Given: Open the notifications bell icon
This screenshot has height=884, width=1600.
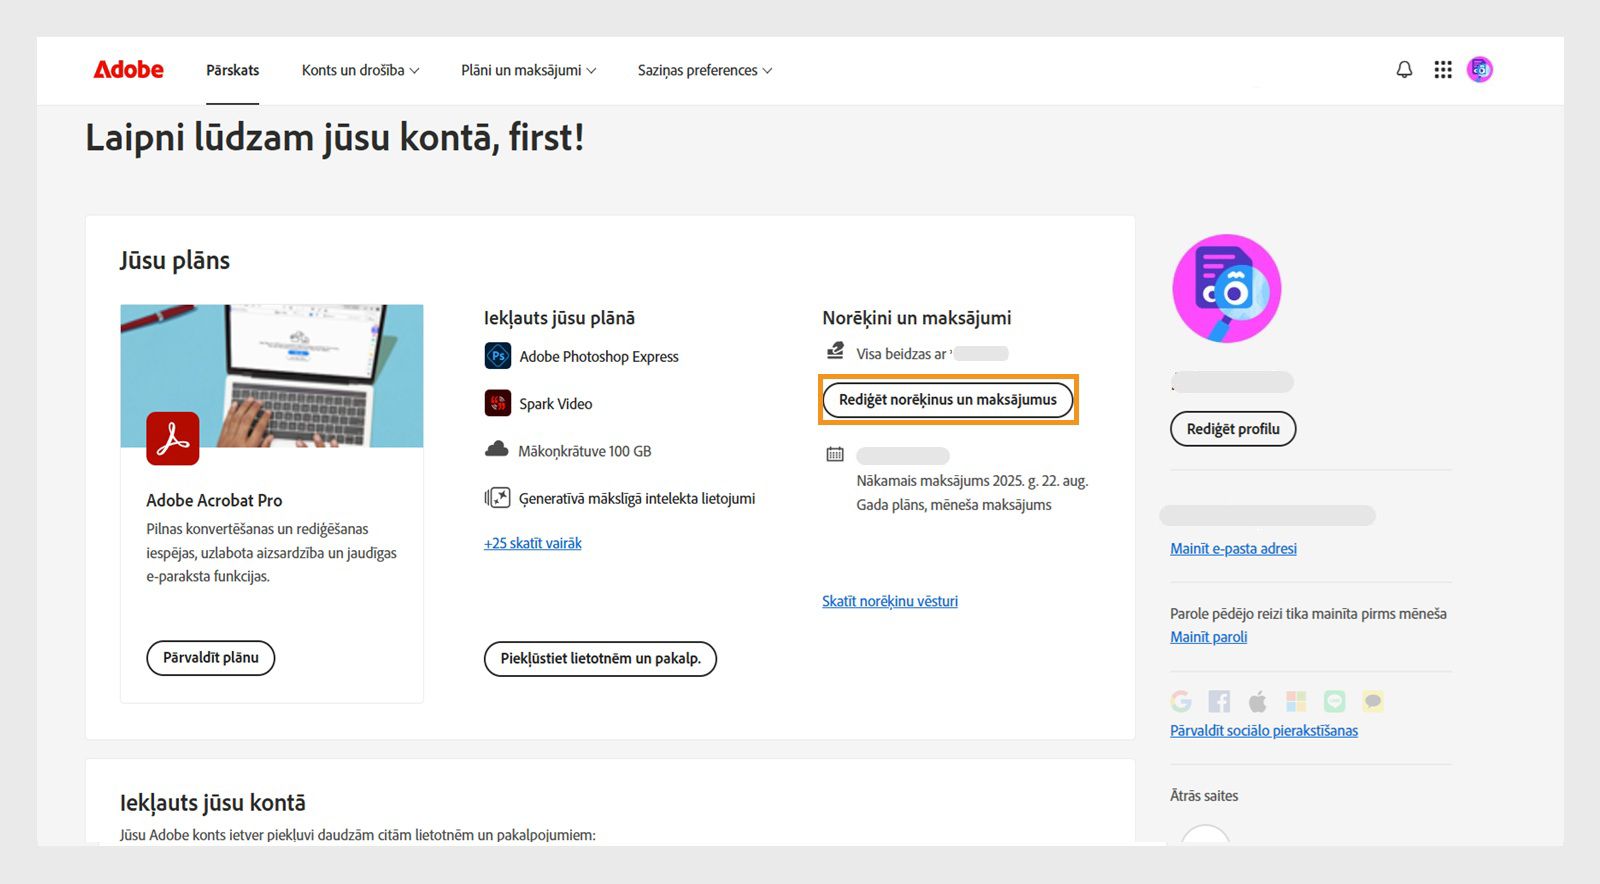Looking at the screenshot, I should [x=1404, y=69].
